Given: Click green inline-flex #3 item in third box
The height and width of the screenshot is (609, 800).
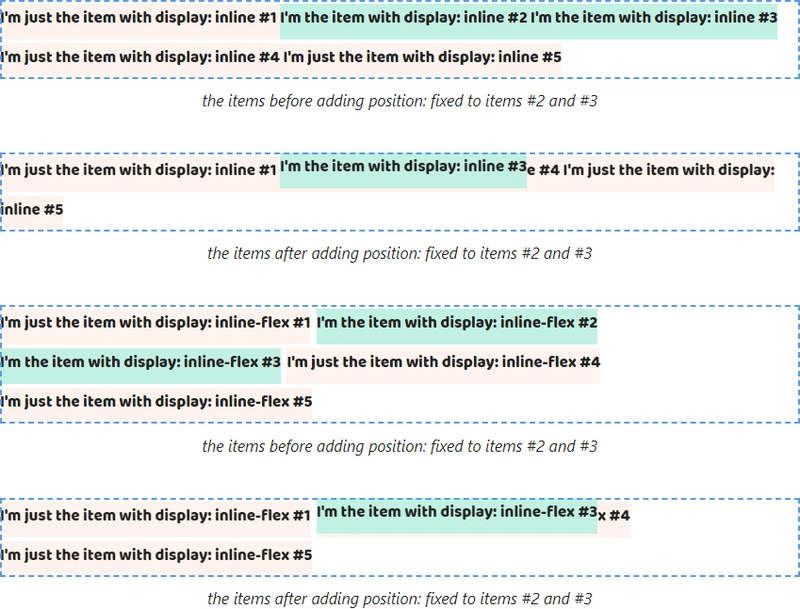Looking at the screenshot, I should click(x=140, y=366).
